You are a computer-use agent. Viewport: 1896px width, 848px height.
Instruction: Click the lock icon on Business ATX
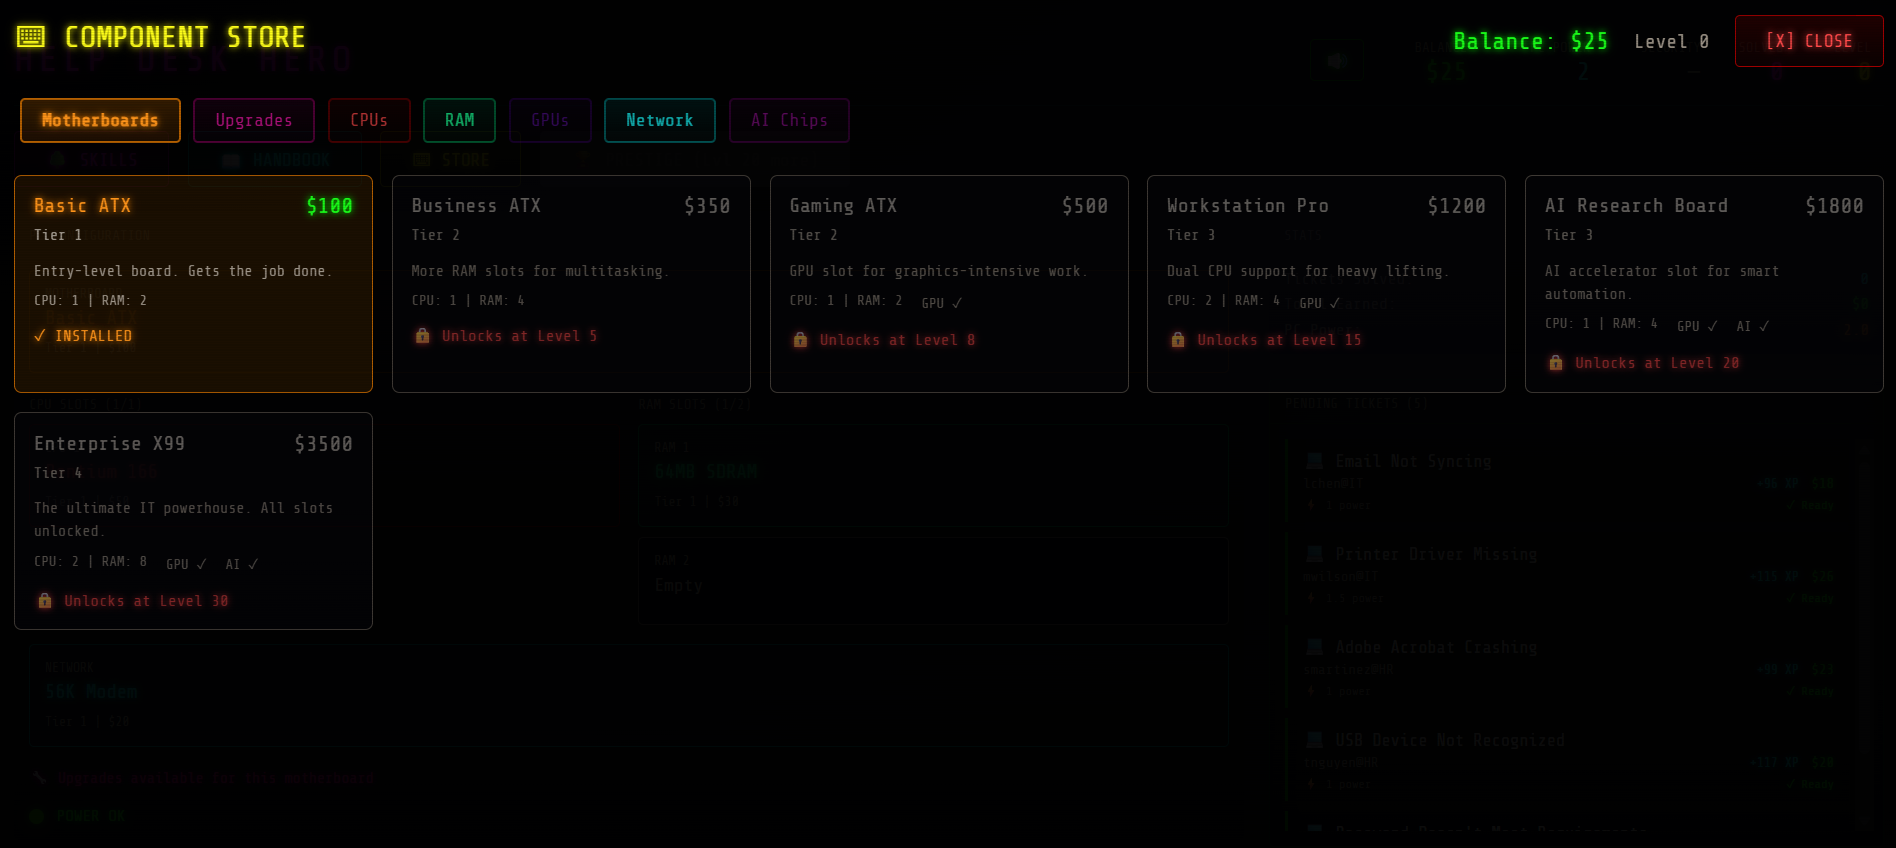pyautogui.click(x=422, y=336)
